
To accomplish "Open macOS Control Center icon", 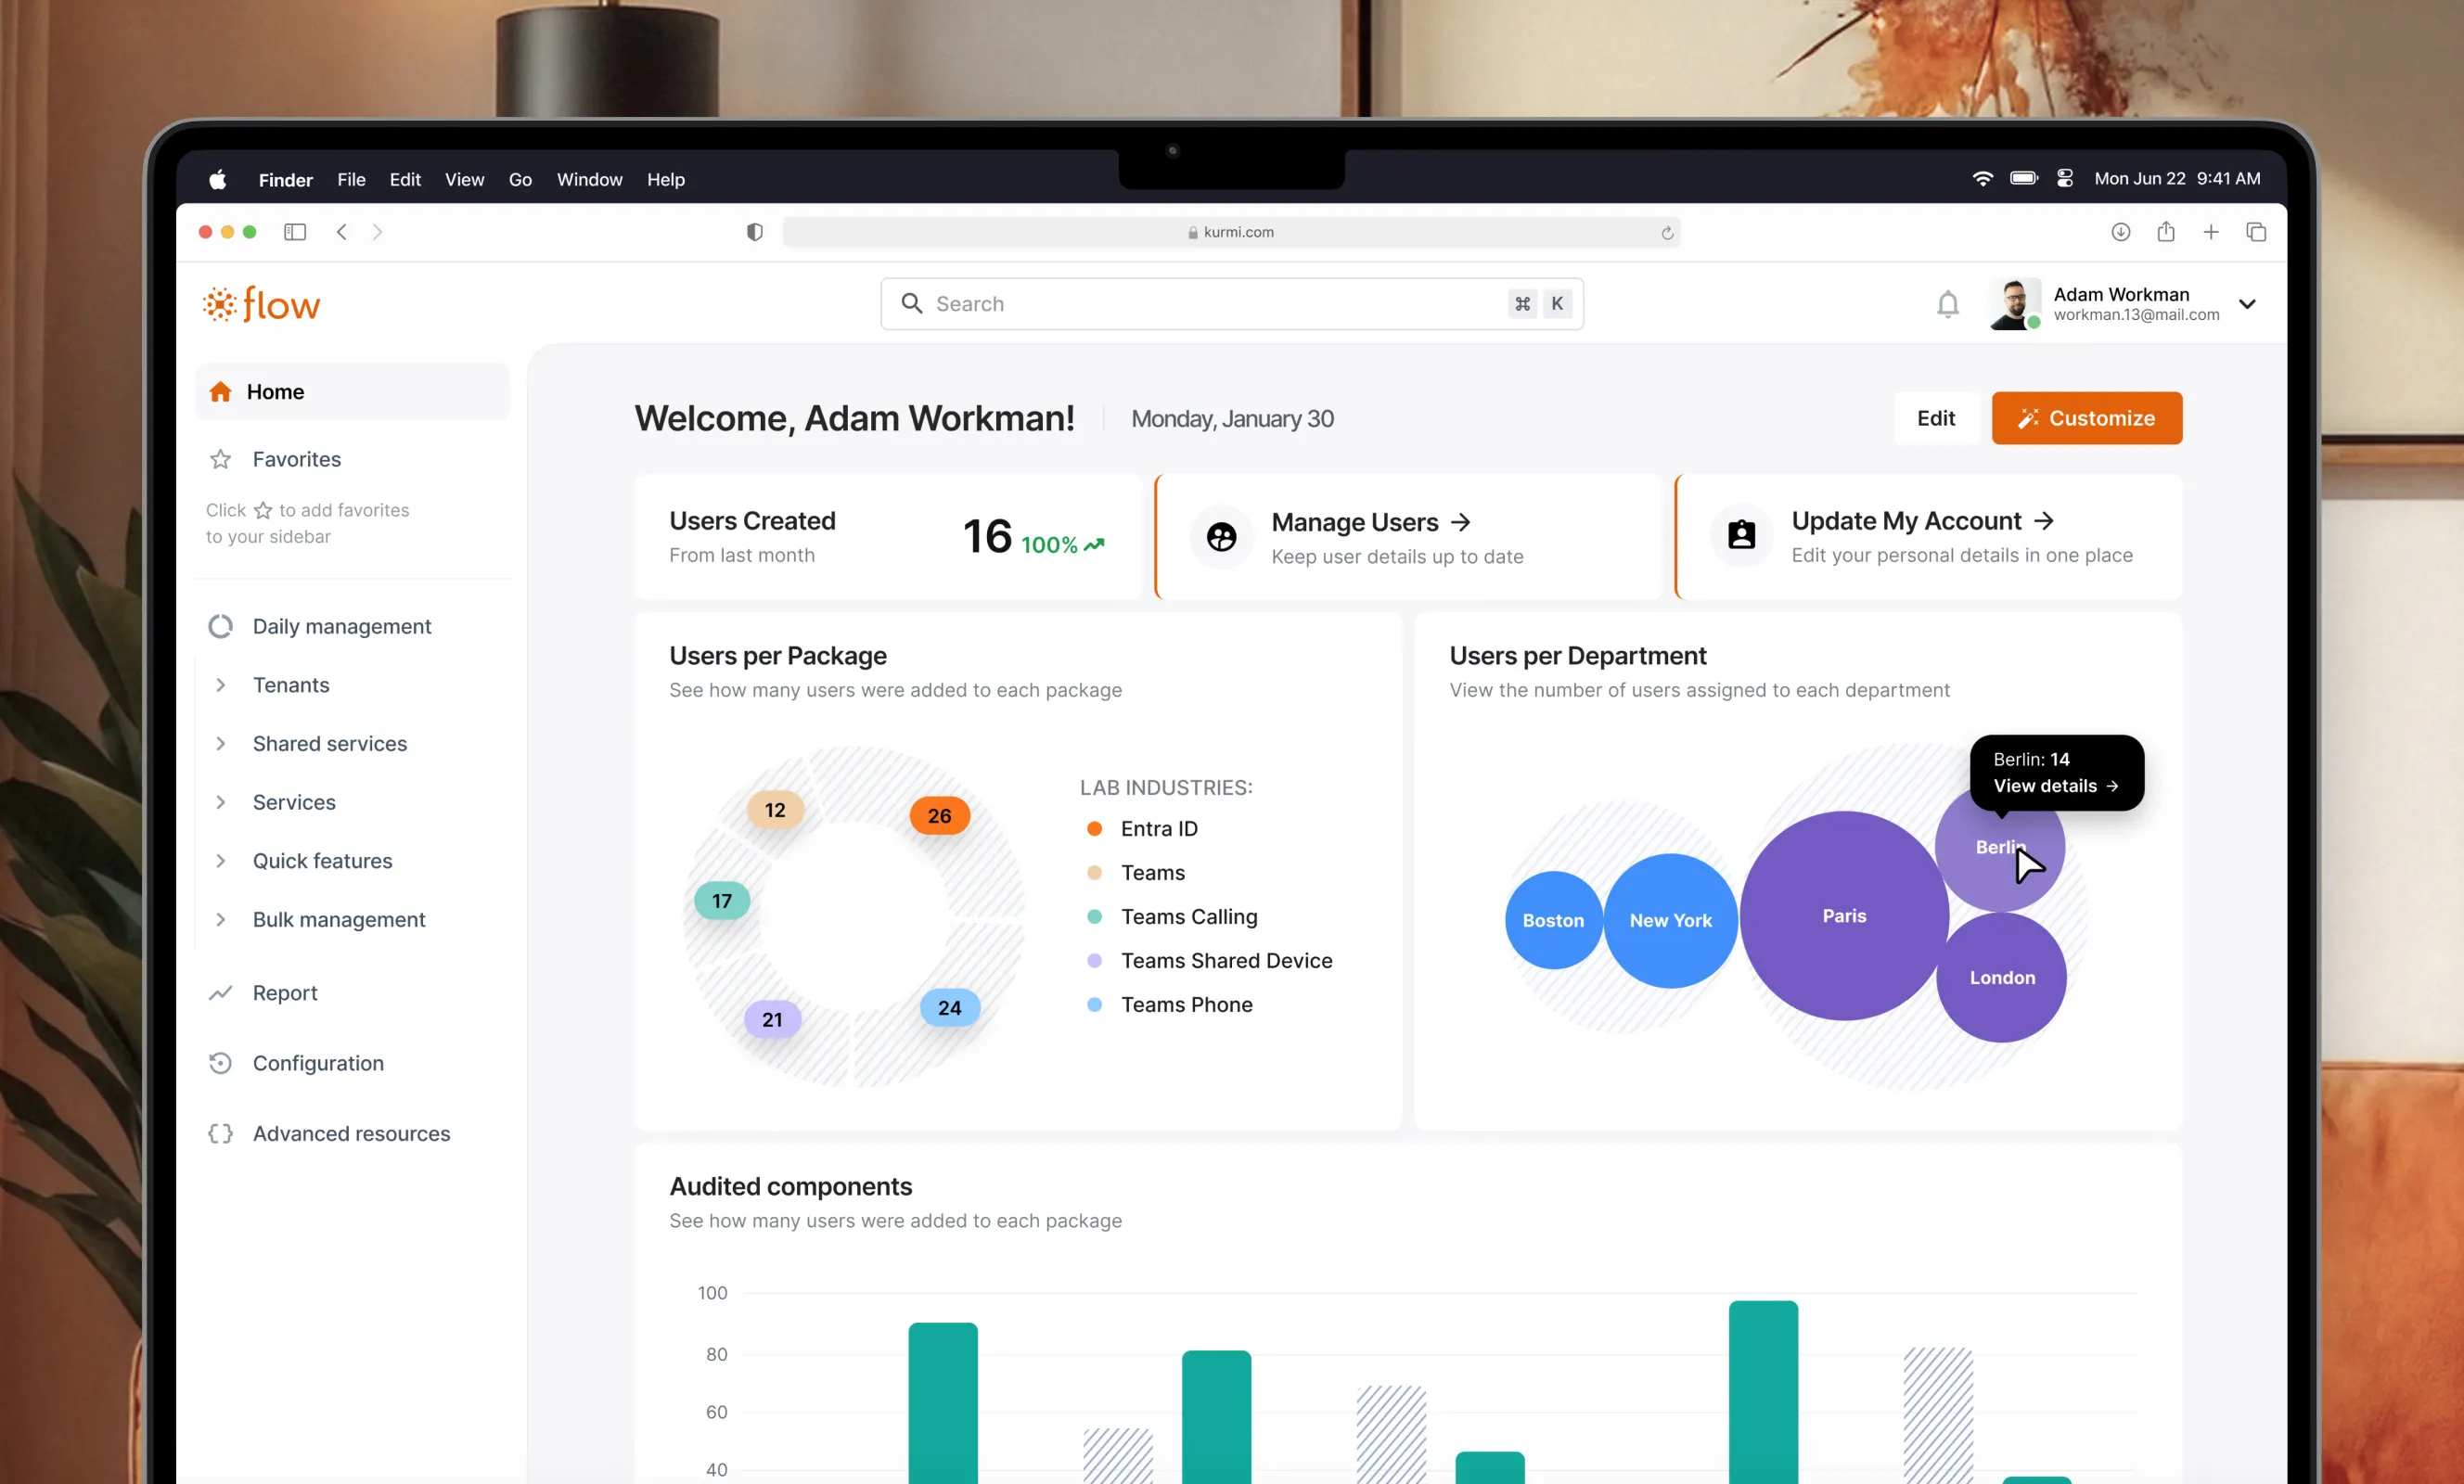I will point(2064,179).
